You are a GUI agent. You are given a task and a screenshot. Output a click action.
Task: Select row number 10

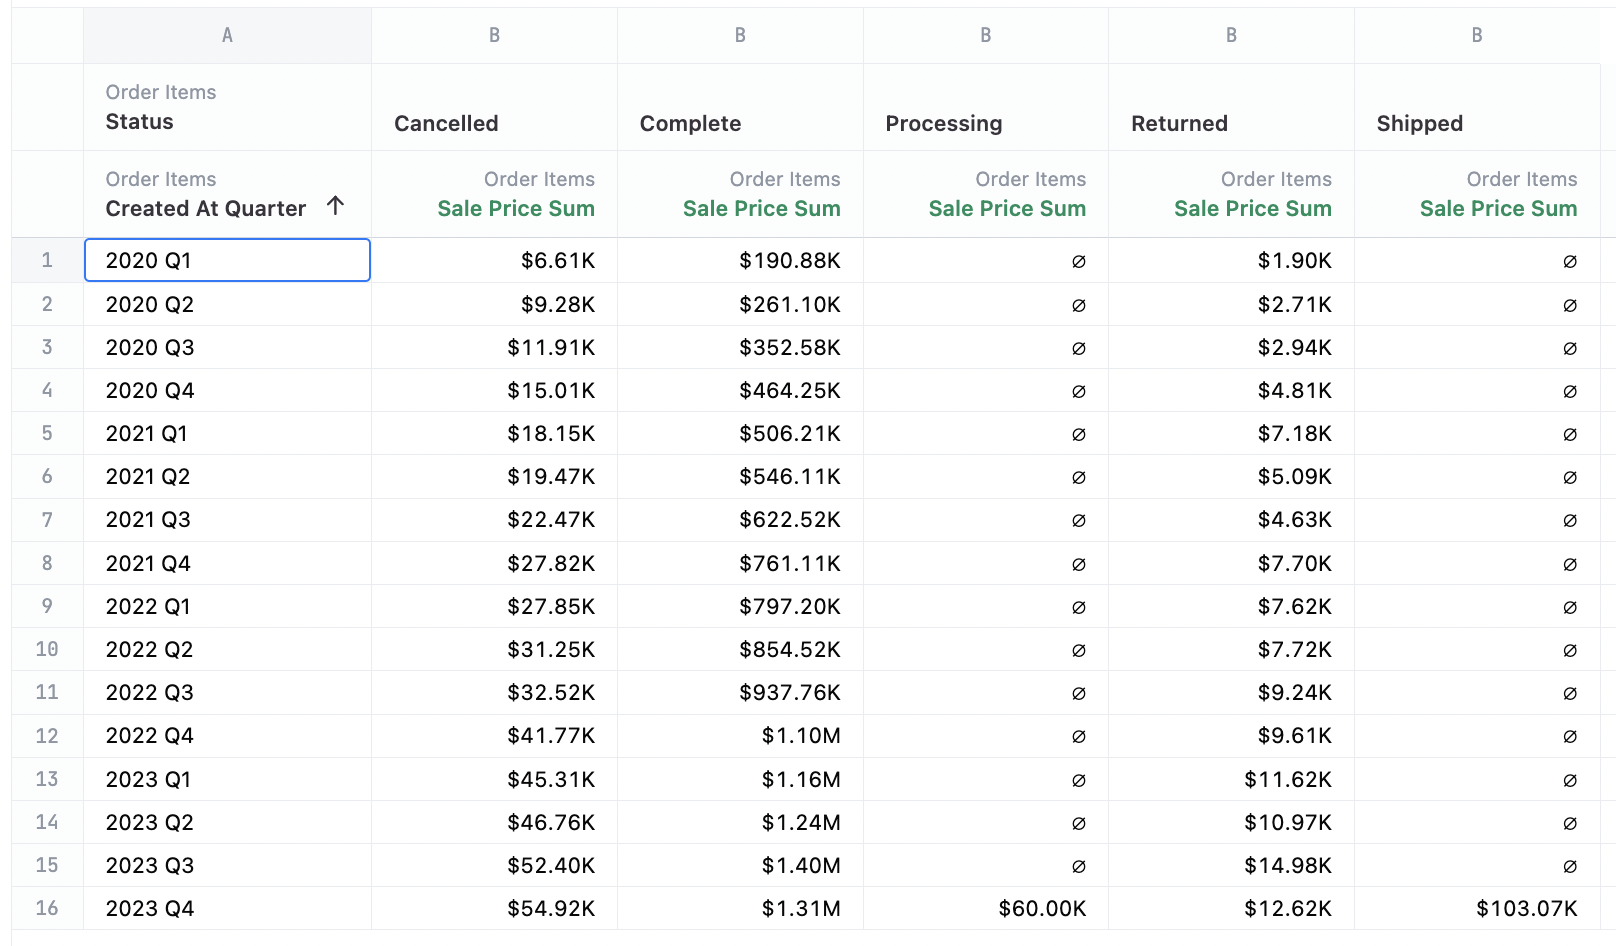point(47,649)
